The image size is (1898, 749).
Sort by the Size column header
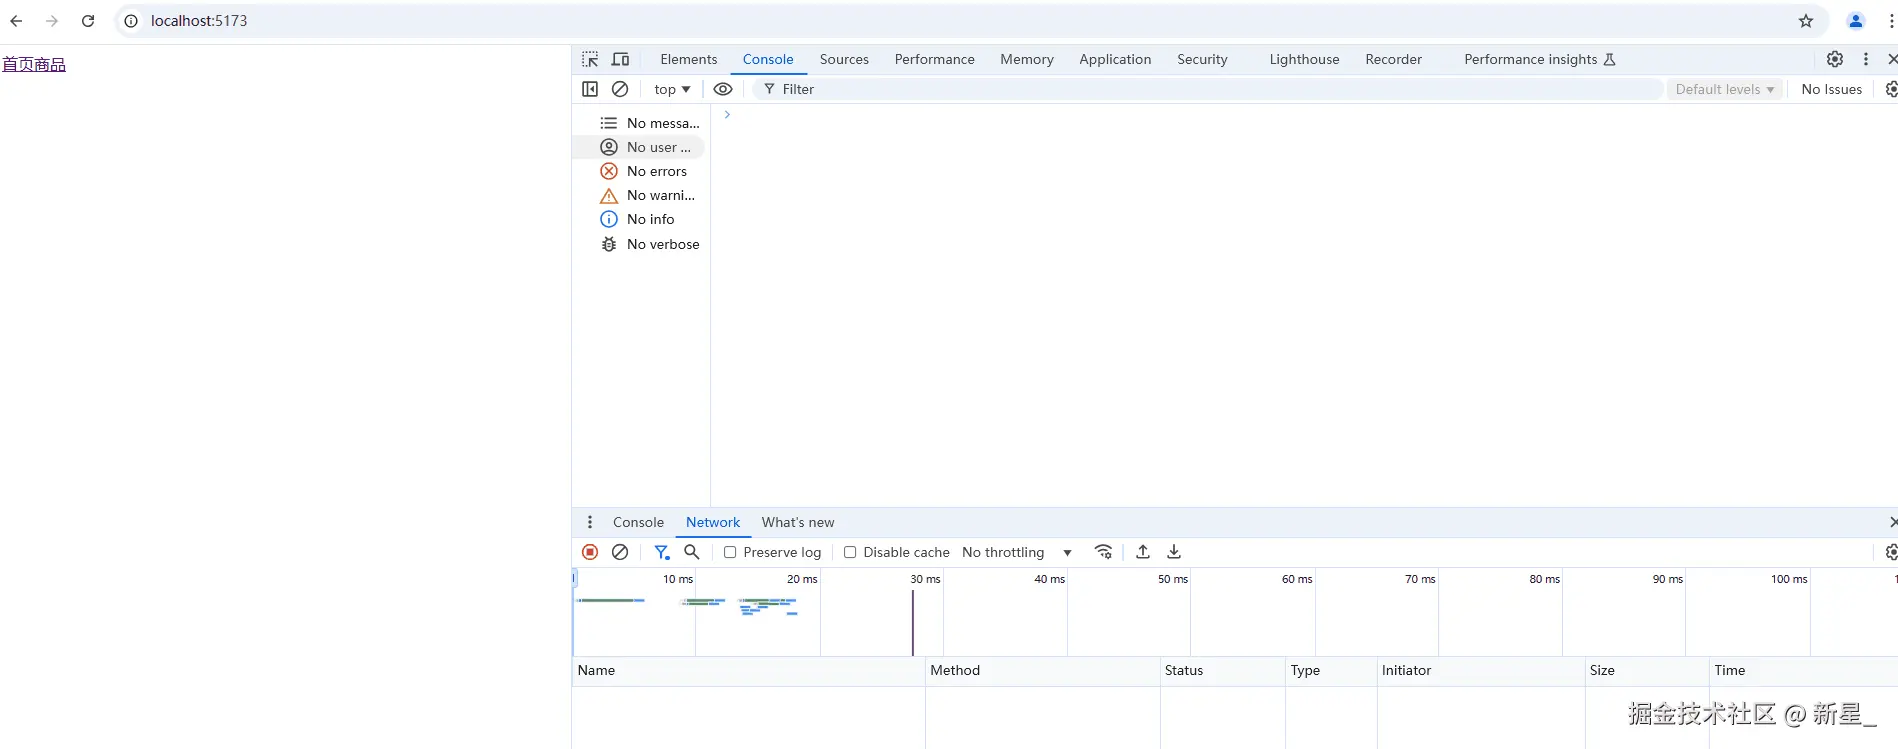click(x=1647, y=671)
